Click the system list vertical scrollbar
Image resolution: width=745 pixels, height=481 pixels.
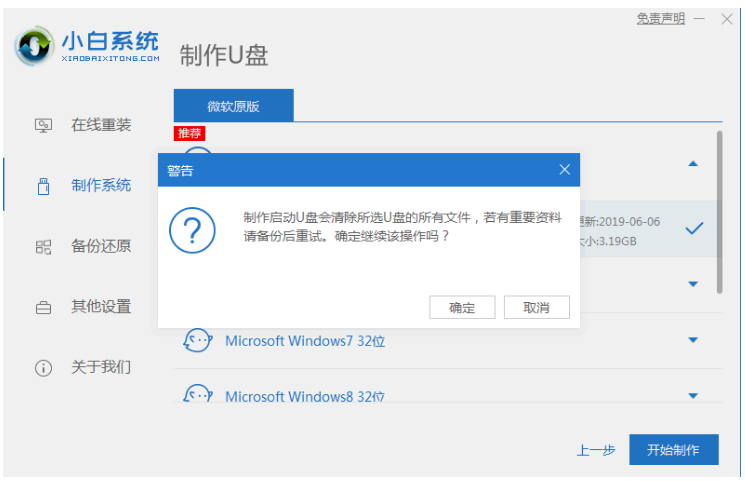(x=719, y=210)
